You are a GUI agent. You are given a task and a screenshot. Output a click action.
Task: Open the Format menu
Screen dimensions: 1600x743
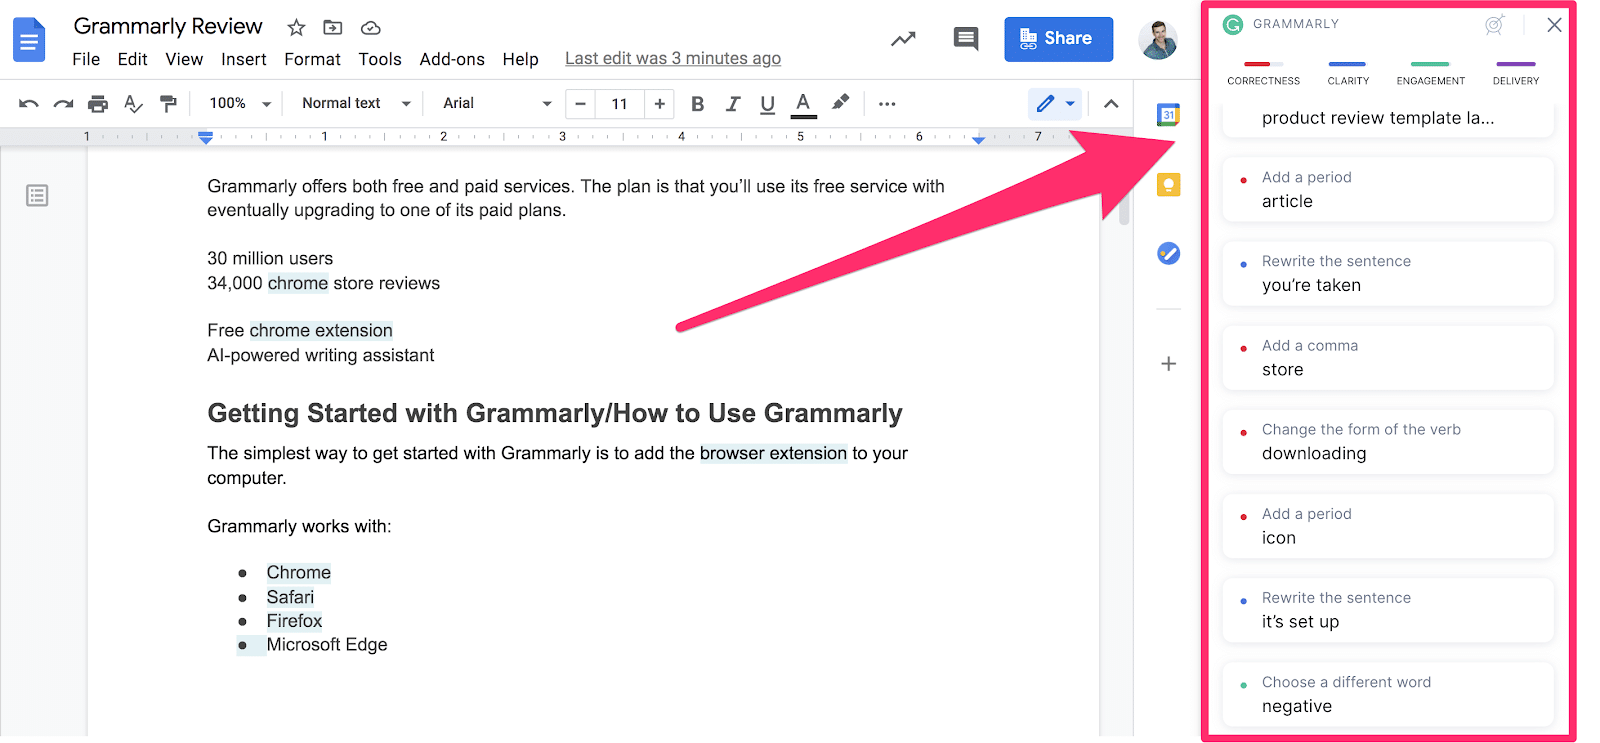tap(312, 59)
